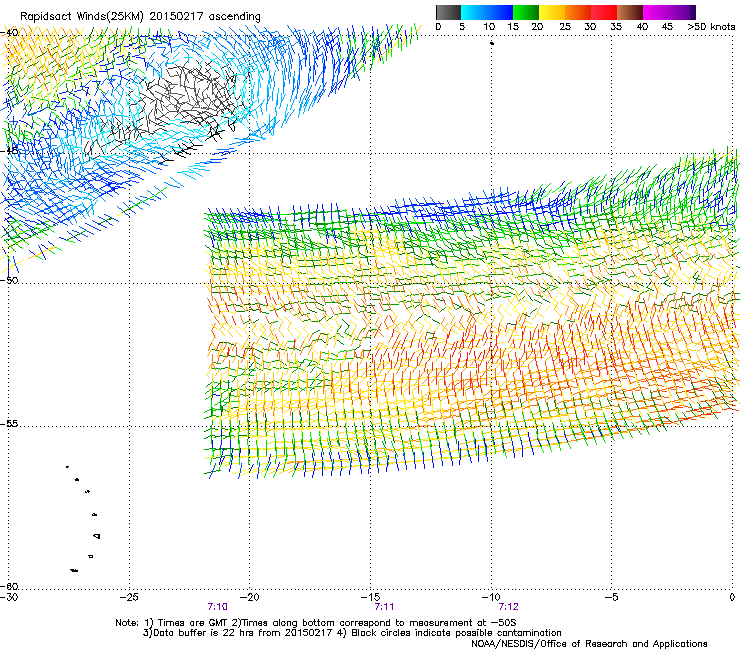Click the brown 35-40 knots legend segment
The width and height of the screenshot is (740, 650).
coord(630,12)
